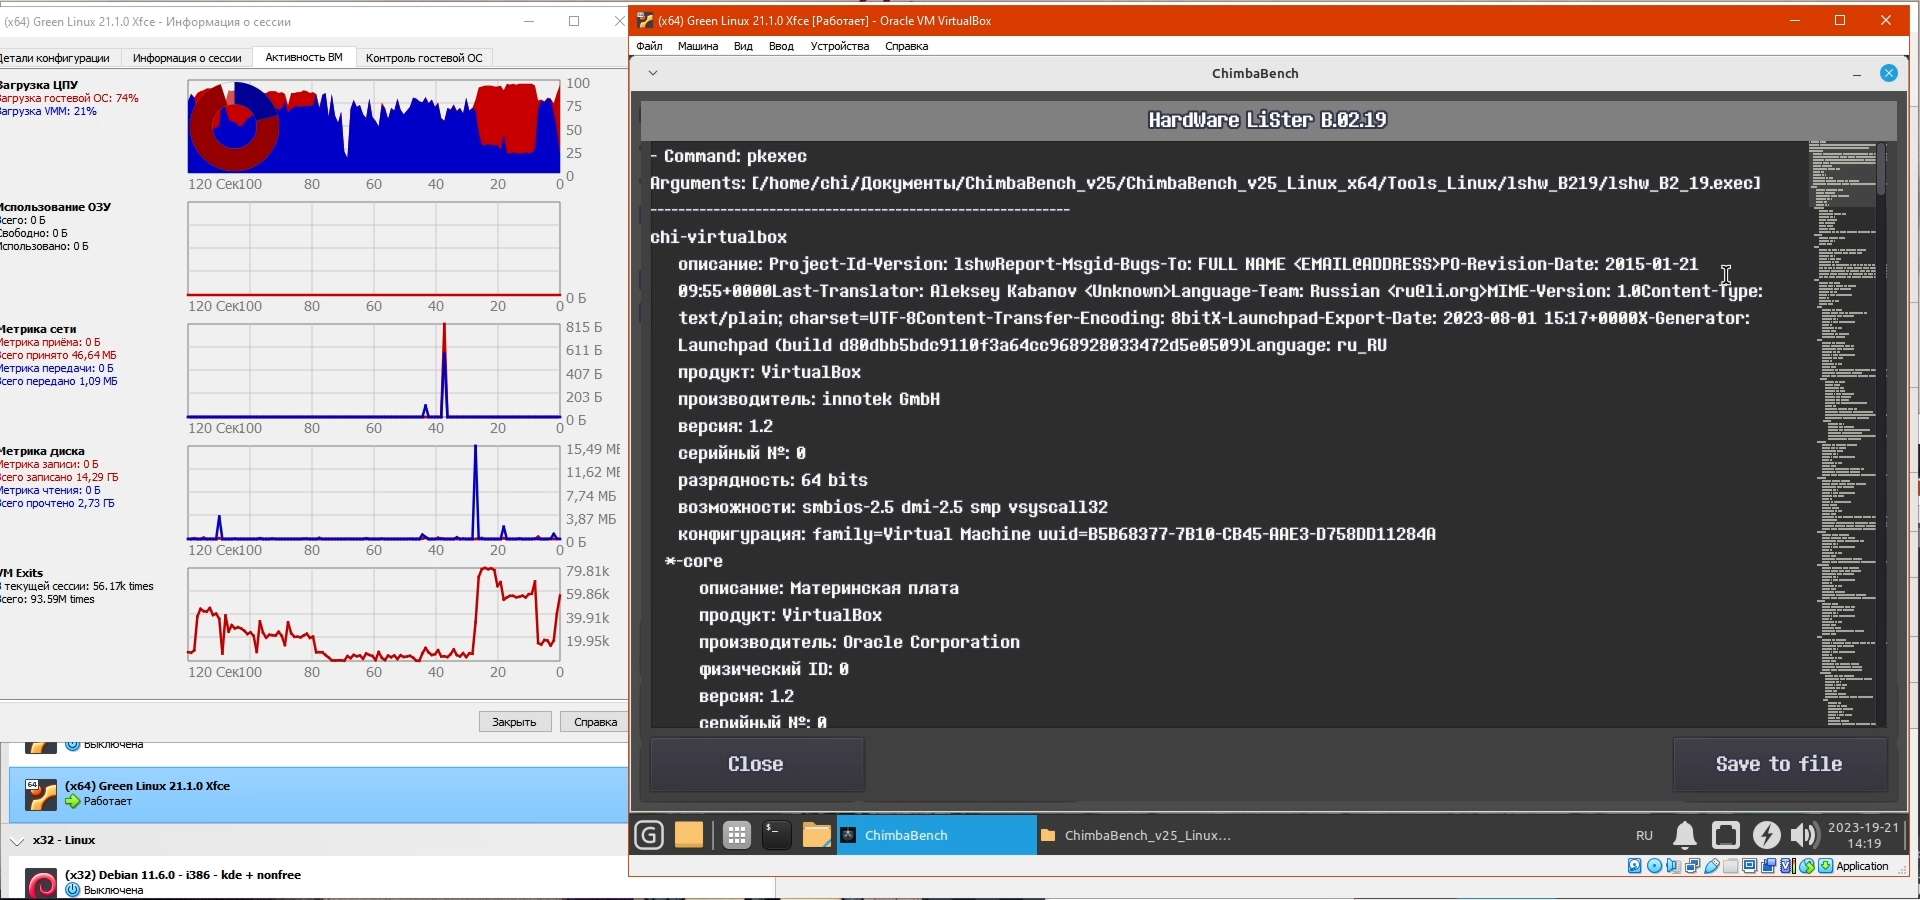Screen dimensions: 1920x900
Task: Click the 'производитель: Oracle Corporation' line
Action: coord(859,642)
